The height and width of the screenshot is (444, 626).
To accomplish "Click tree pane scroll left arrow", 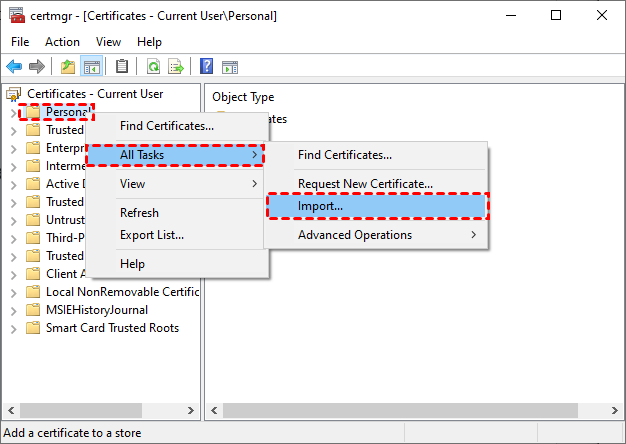I will click(11, 410).
